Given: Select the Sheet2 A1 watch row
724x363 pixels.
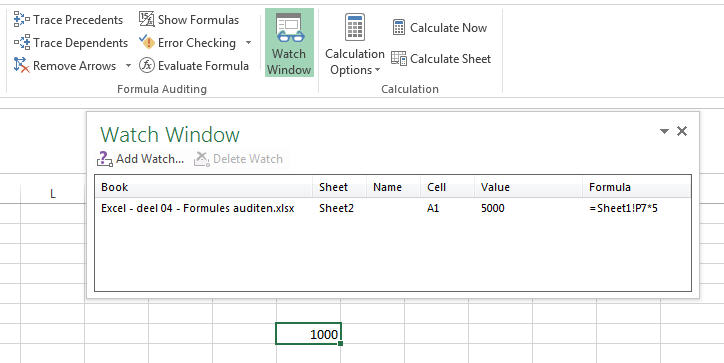Looking at the screenshot, I should (x=393, y=208).
